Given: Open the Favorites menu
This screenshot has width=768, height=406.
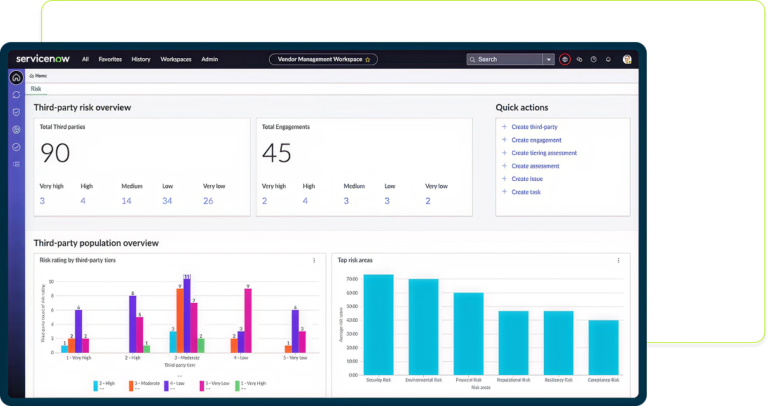Looking at the screenshot, I should (x=110, y=59).
